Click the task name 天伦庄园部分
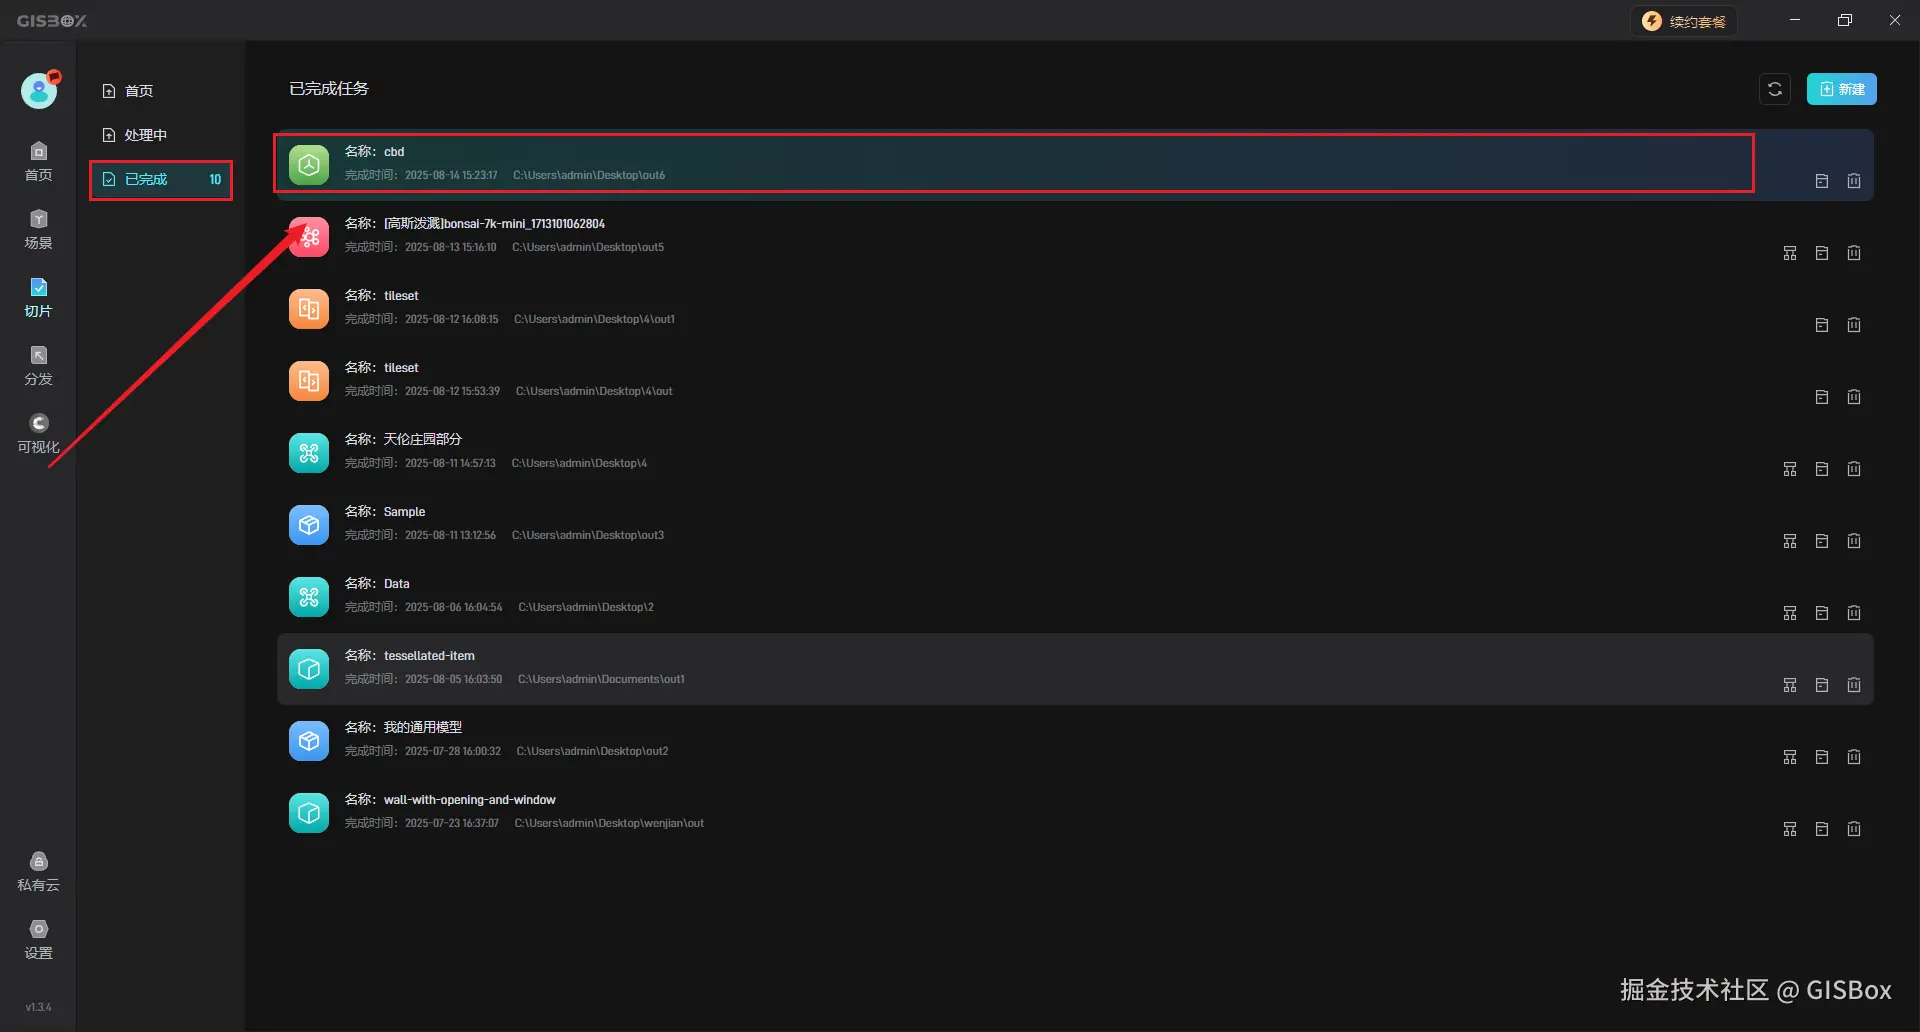Image resolution: width=1920 pixels, height=1032 pixels. click(423, 439)
